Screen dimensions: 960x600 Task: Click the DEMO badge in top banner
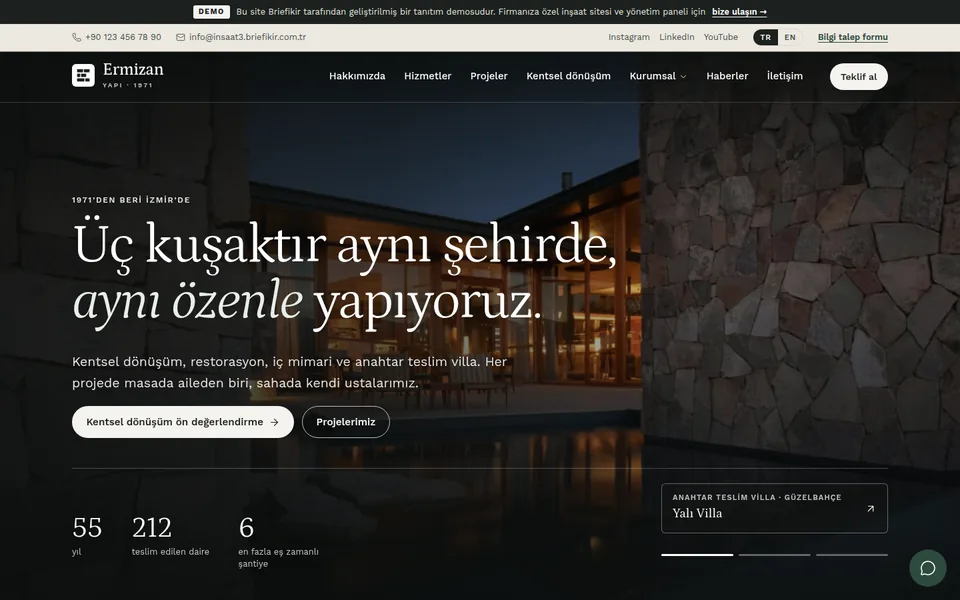click(x=211, y=12)
